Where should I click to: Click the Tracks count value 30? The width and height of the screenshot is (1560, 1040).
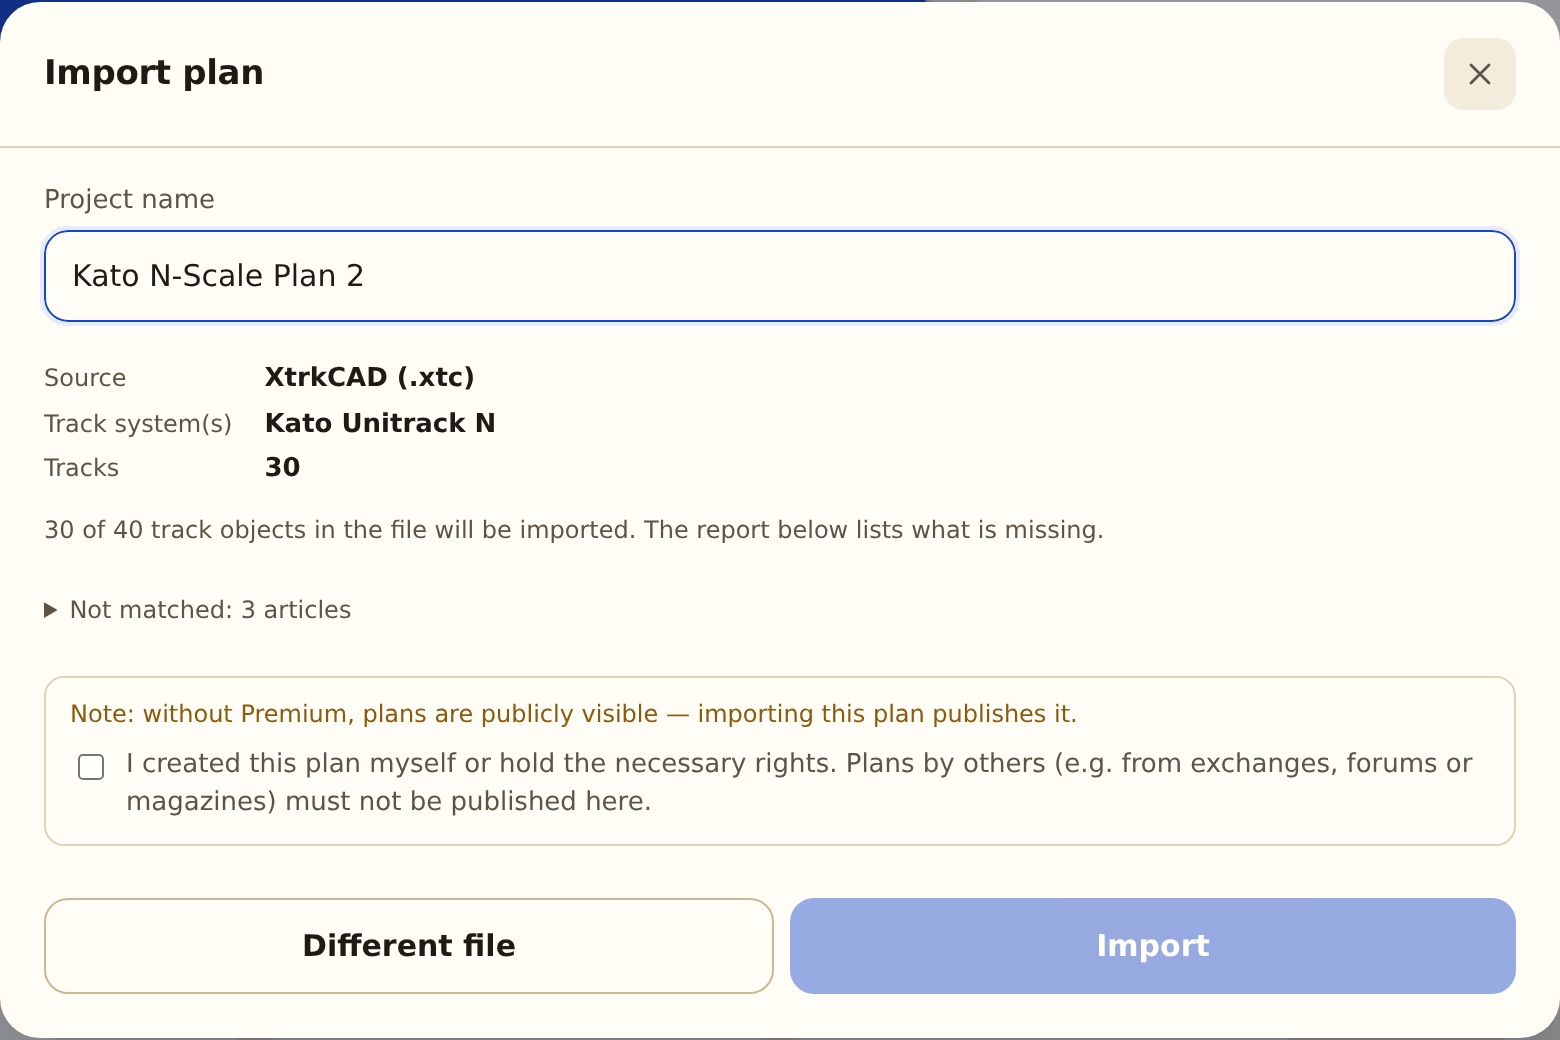point(283,467)
